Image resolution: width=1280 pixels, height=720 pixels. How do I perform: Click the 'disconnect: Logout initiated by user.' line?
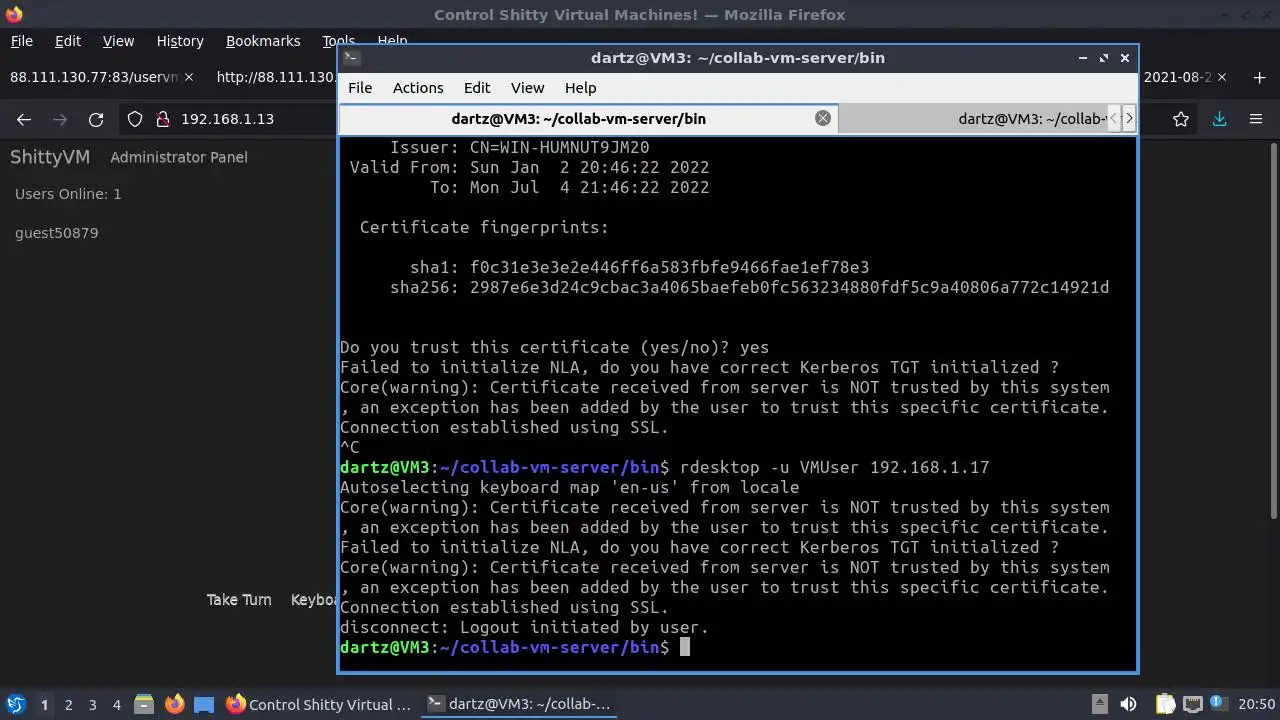[524, 627]
